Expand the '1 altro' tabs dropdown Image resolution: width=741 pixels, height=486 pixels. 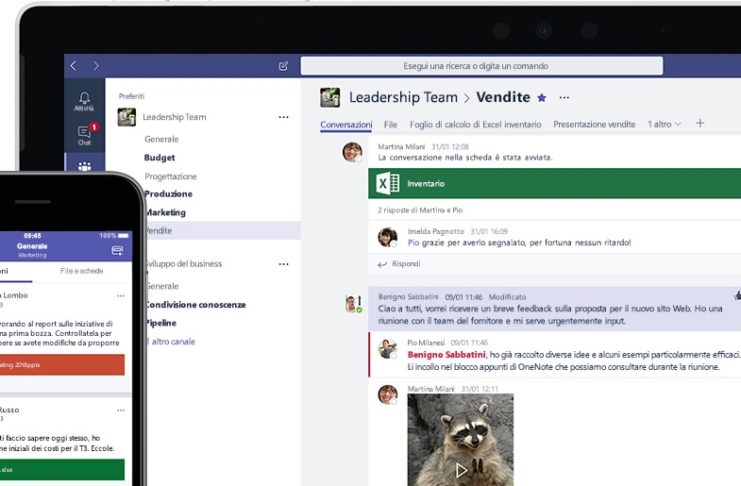coord(664,124)
